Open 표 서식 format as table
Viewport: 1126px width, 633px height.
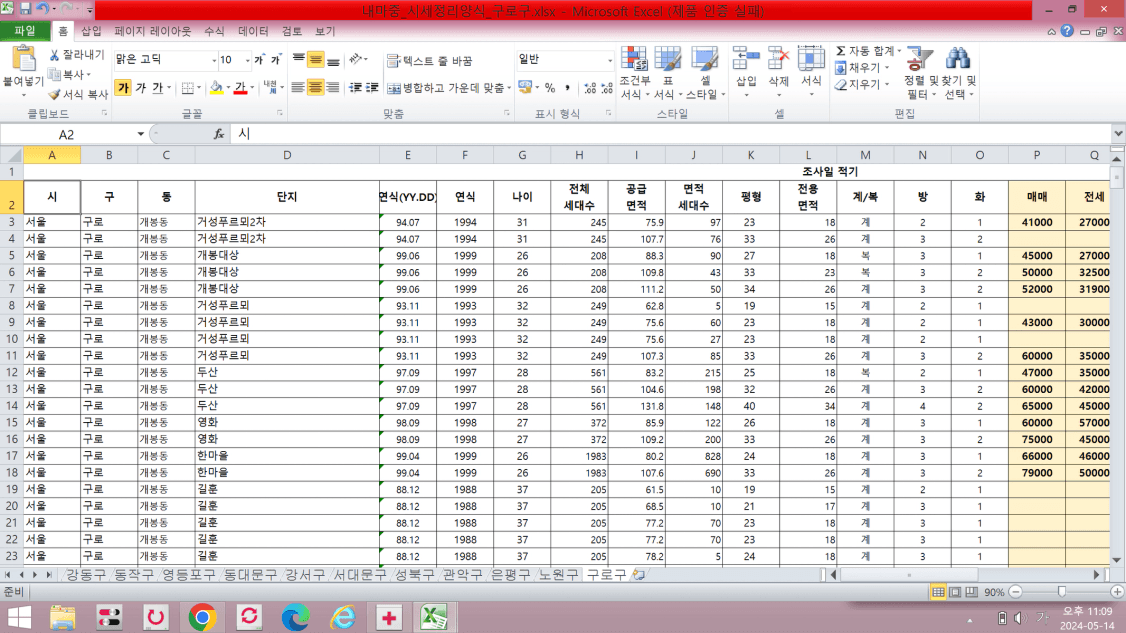668,73
